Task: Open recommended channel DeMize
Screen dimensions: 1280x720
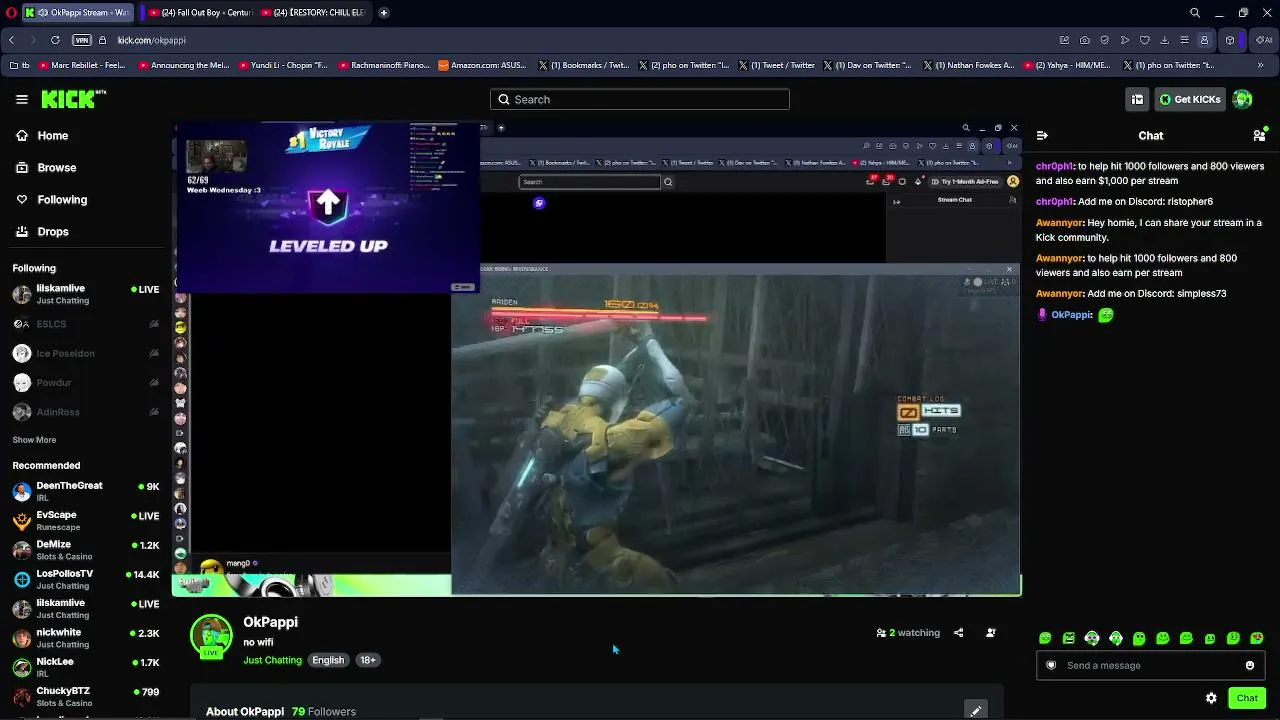Action: 86,550
